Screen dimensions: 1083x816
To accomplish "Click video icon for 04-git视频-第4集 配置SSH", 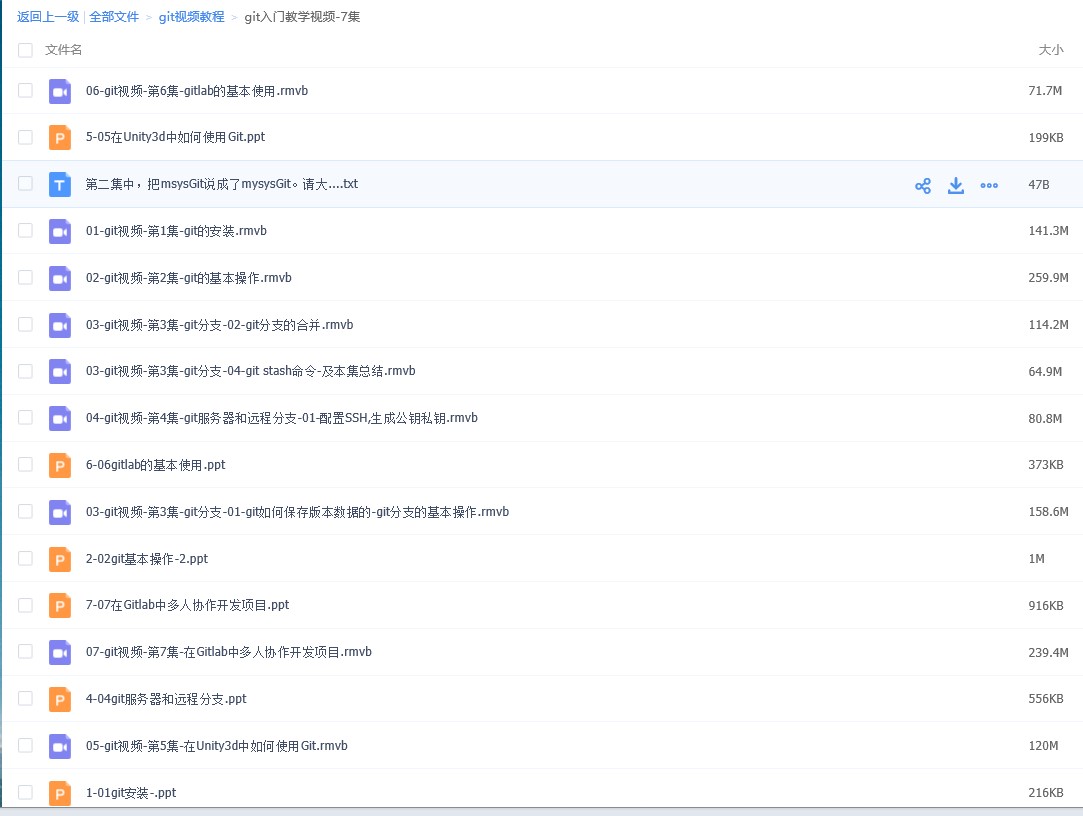I will [60, 419].
